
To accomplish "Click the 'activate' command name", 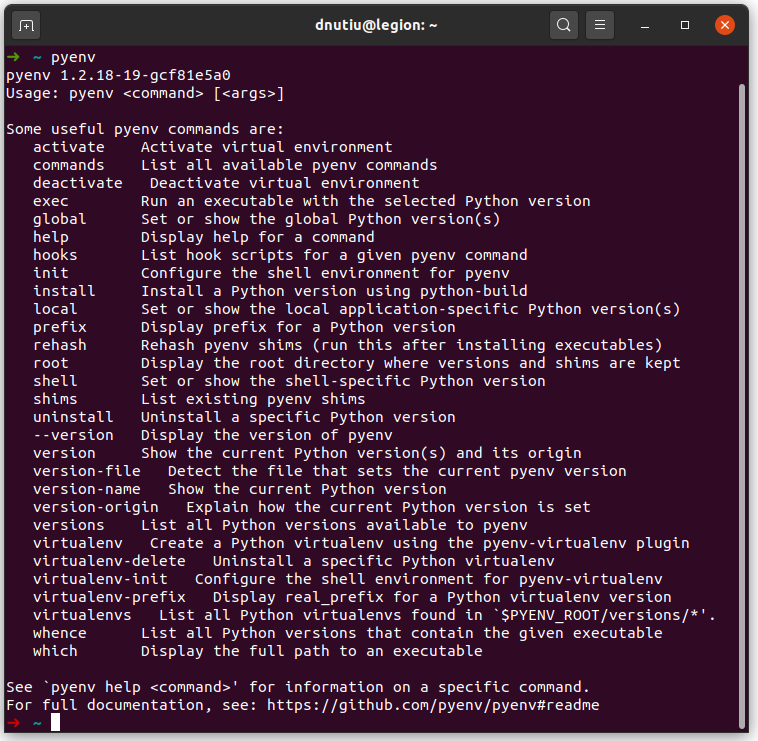I will (68, 147).
